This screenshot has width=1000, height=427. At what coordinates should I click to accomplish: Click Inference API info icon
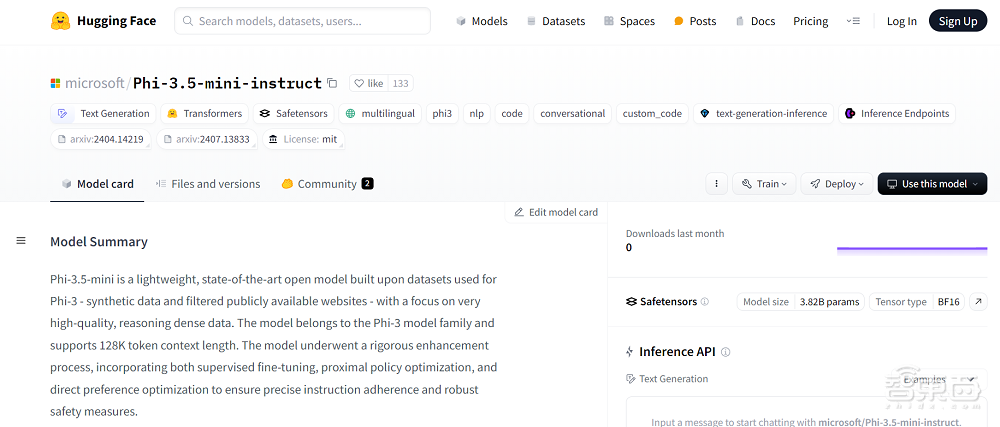726,352
